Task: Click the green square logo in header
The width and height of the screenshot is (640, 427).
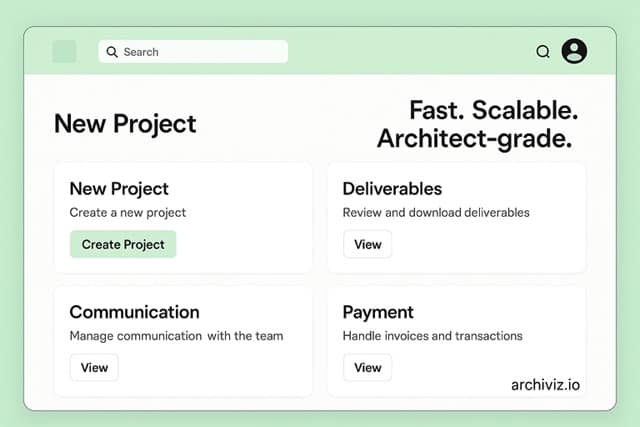Action: pyautogui.click(x=64, y=52)
